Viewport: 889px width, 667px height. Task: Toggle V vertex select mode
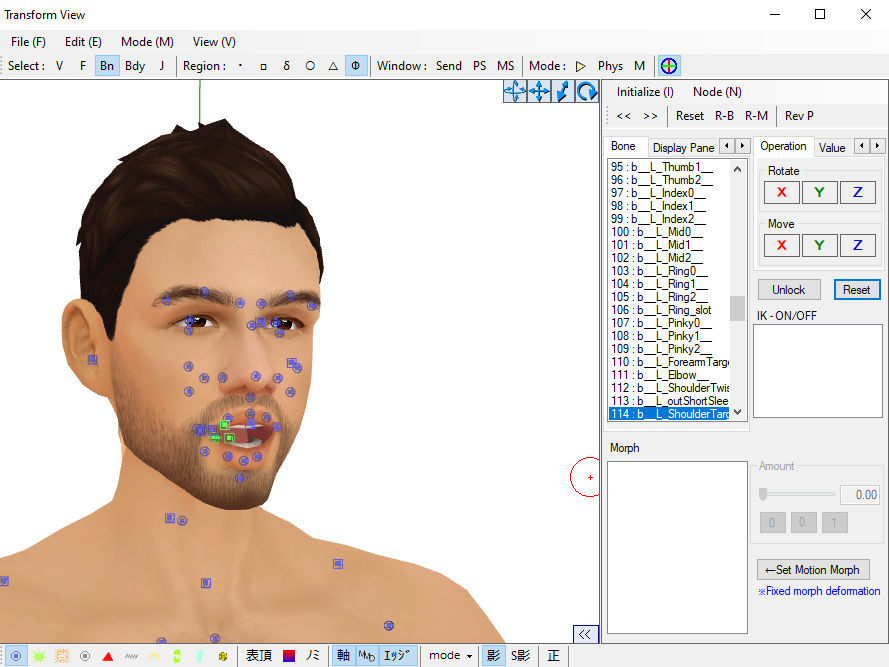click(x=60, y=66)
